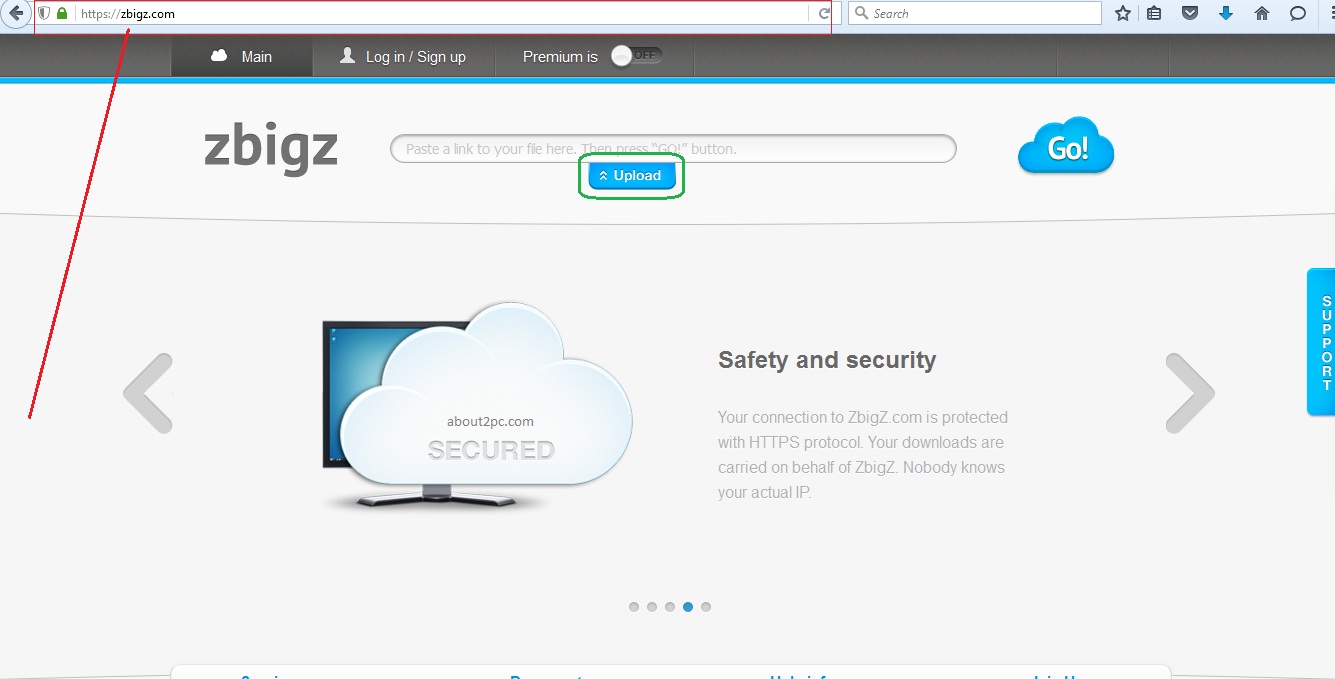Open the Main tab
The image size is (1335, 679).
tap(242, 57)
